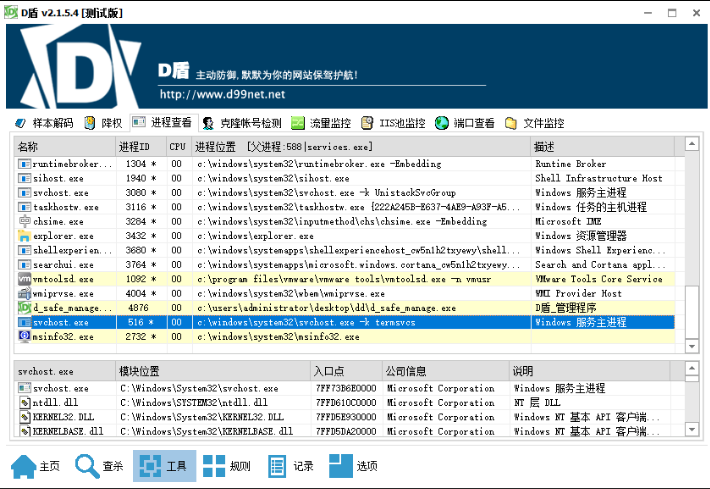Select the 进程查看 tab
The width and height of the screenshot is (710, 489).
coord(164,122)
